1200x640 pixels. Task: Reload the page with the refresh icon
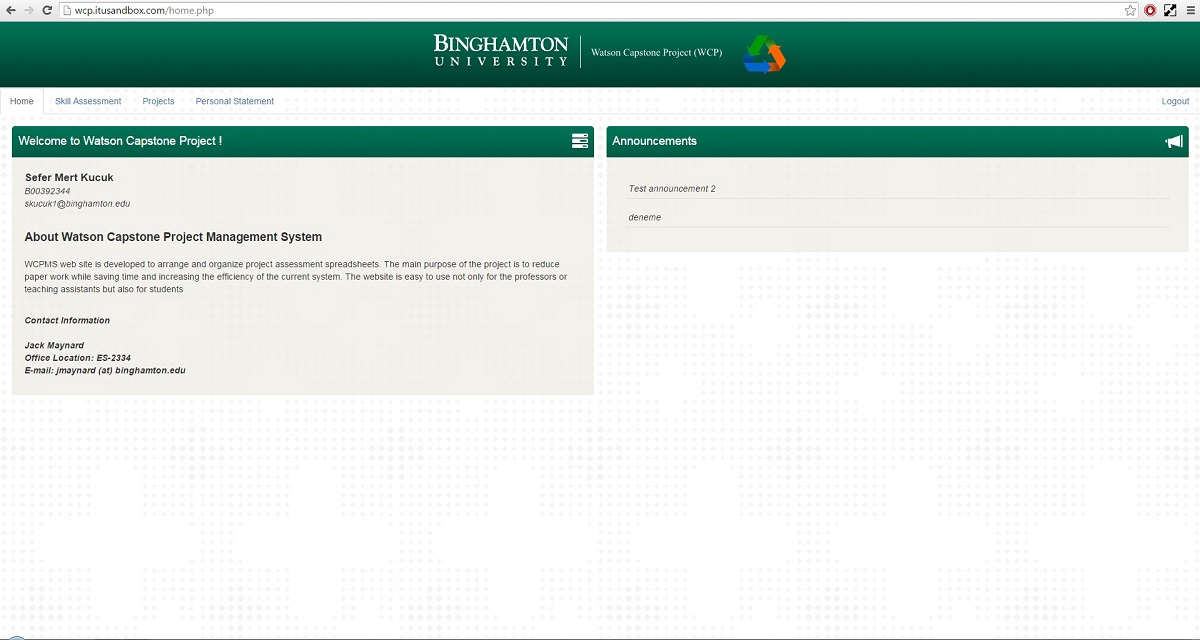[48, 10]
